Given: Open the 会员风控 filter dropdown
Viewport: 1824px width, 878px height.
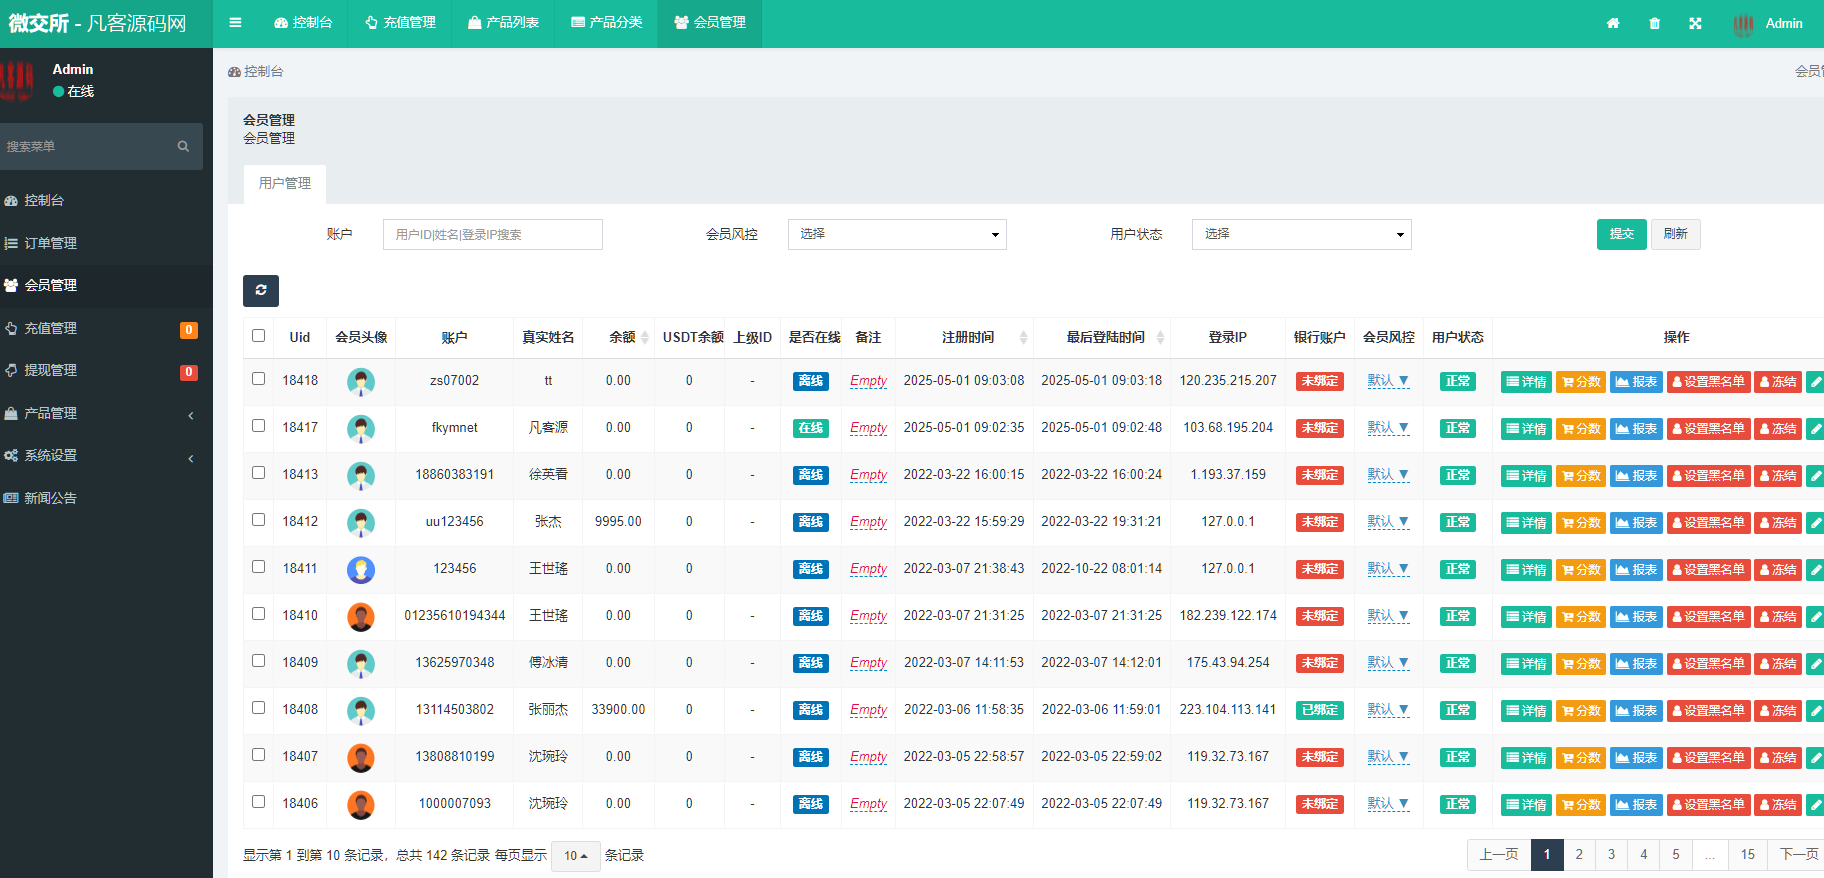Looking at the screenshot, I should pyautogui.click(x=897, y=234).
